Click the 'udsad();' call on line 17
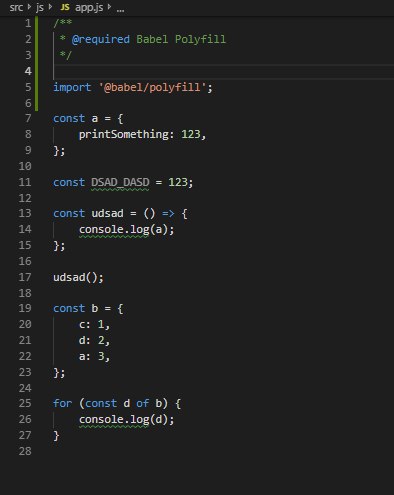This screenshot has width=394, height=495. click(78, 277)
